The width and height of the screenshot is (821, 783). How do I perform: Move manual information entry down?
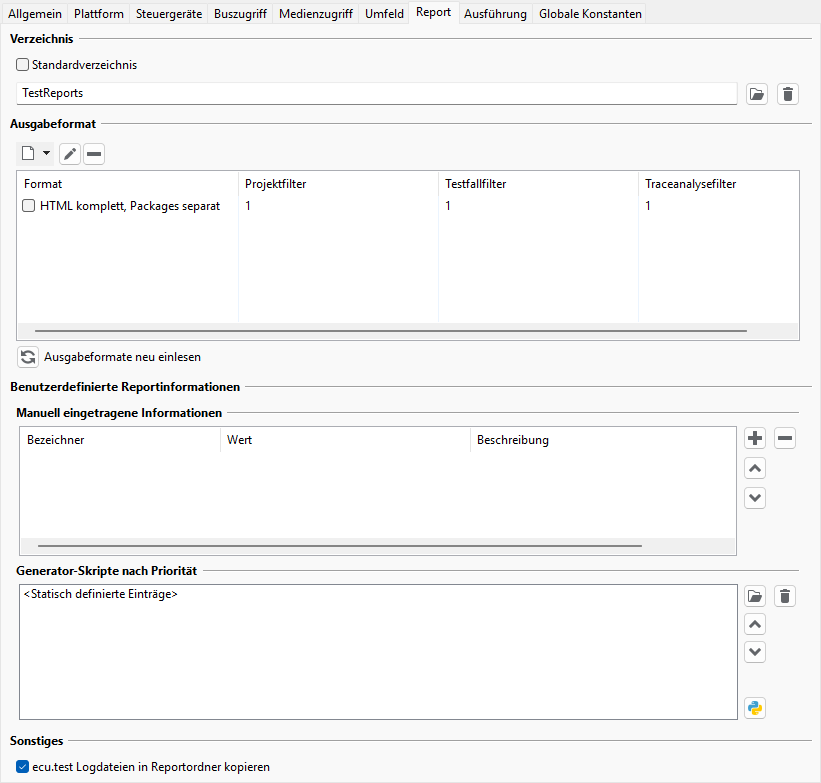tap(755, 498)
